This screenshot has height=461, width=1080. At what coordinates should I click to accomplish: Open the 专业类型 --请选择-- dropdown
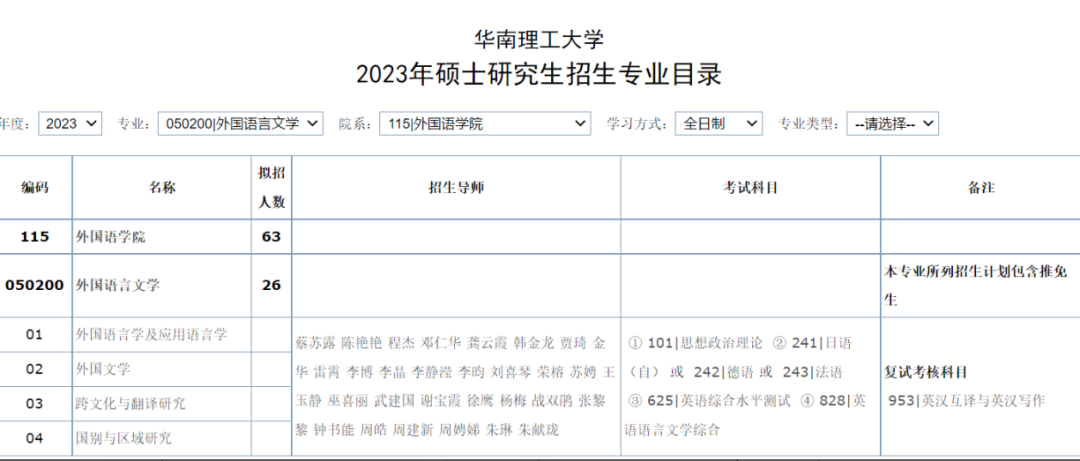click(893, 124)
